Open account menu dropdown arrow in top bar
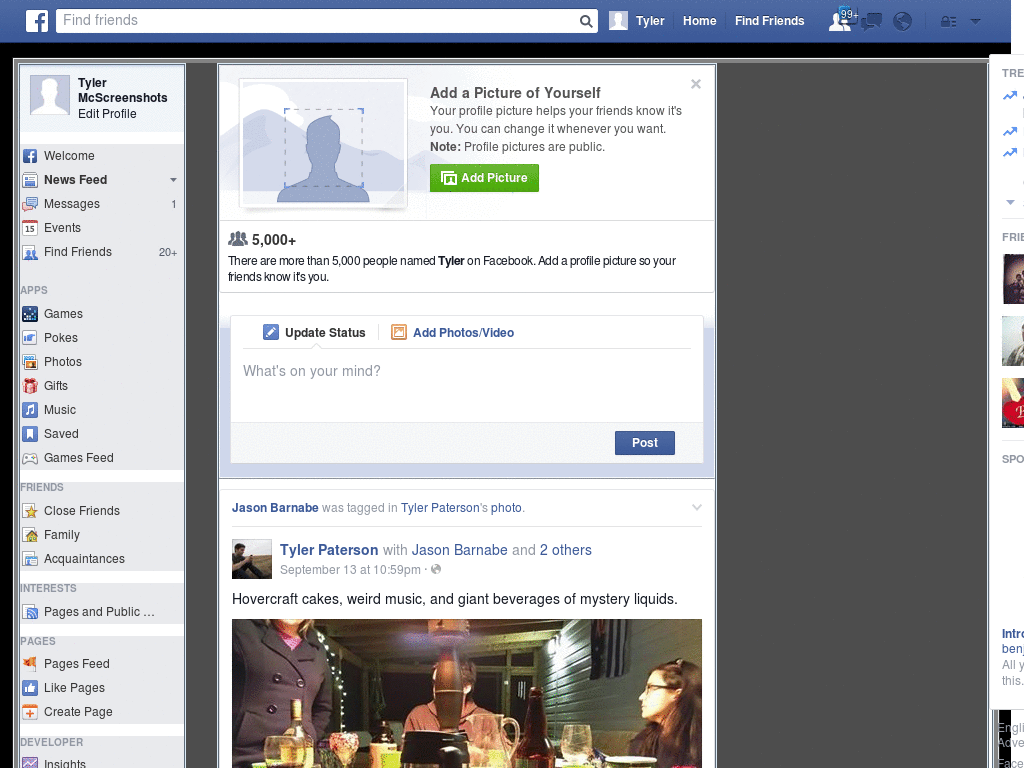The width and height of the screenshot is (1024, 768). click(x=975, y=21)
